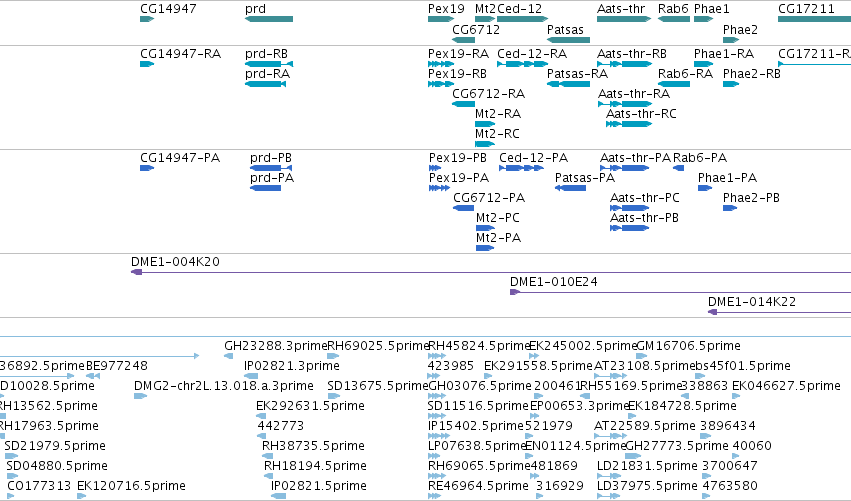
Task: Open transcript Pex19-RB
Action: [x=457, y=73]
